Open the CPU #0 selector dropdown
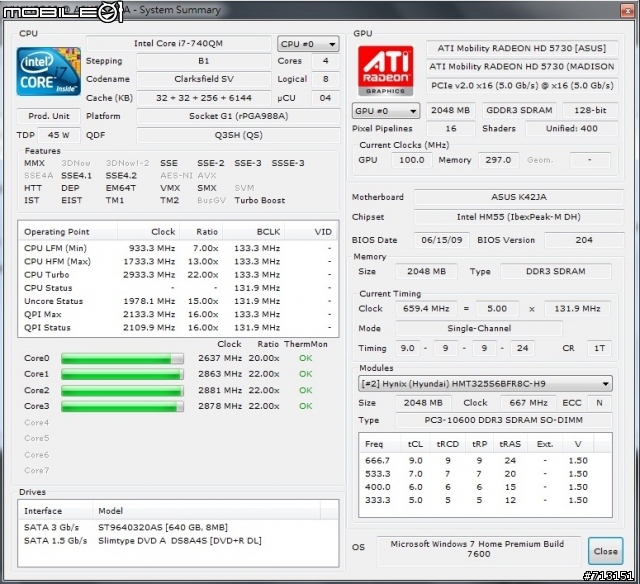Viewport: 640px width, 584px height. pos(308,44)
